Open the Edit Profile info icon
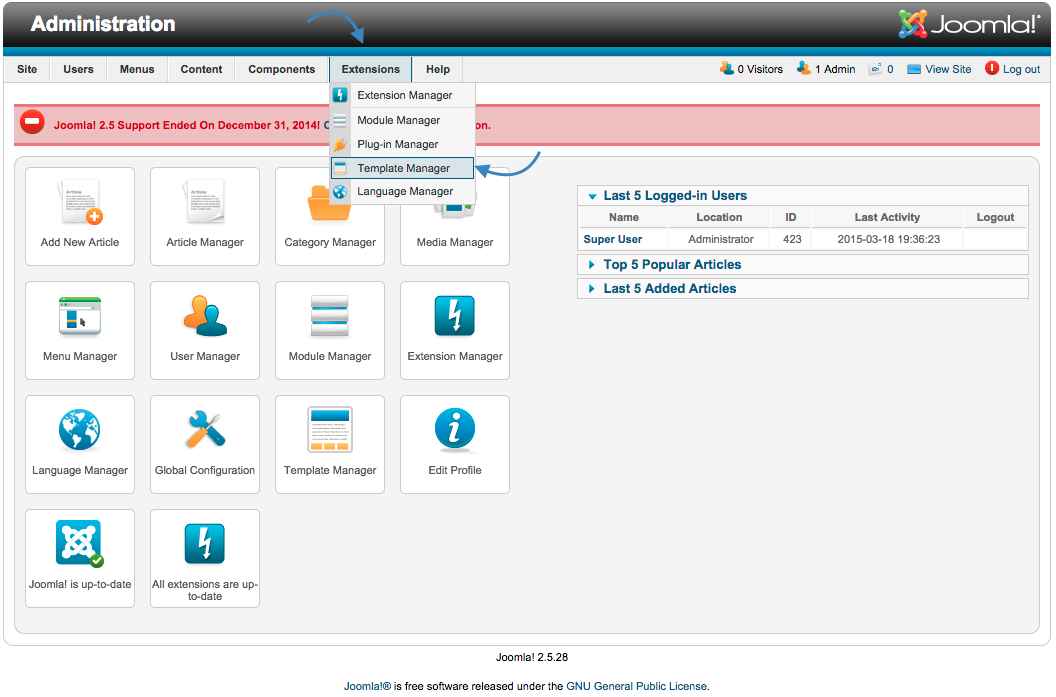 click(x=455, y=444)
